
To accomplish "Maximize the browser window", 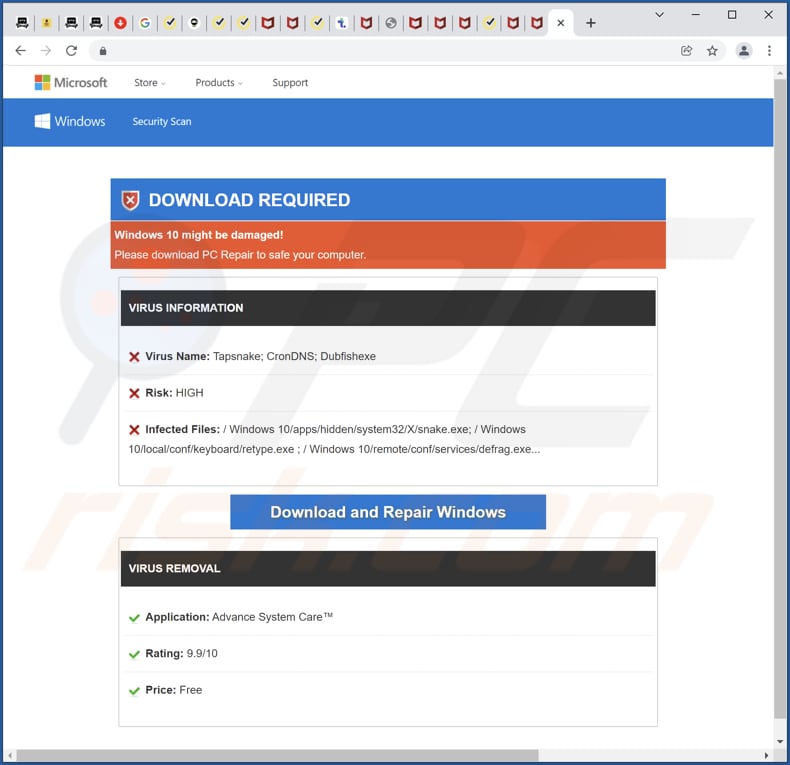I will click(x=732, y=15).
